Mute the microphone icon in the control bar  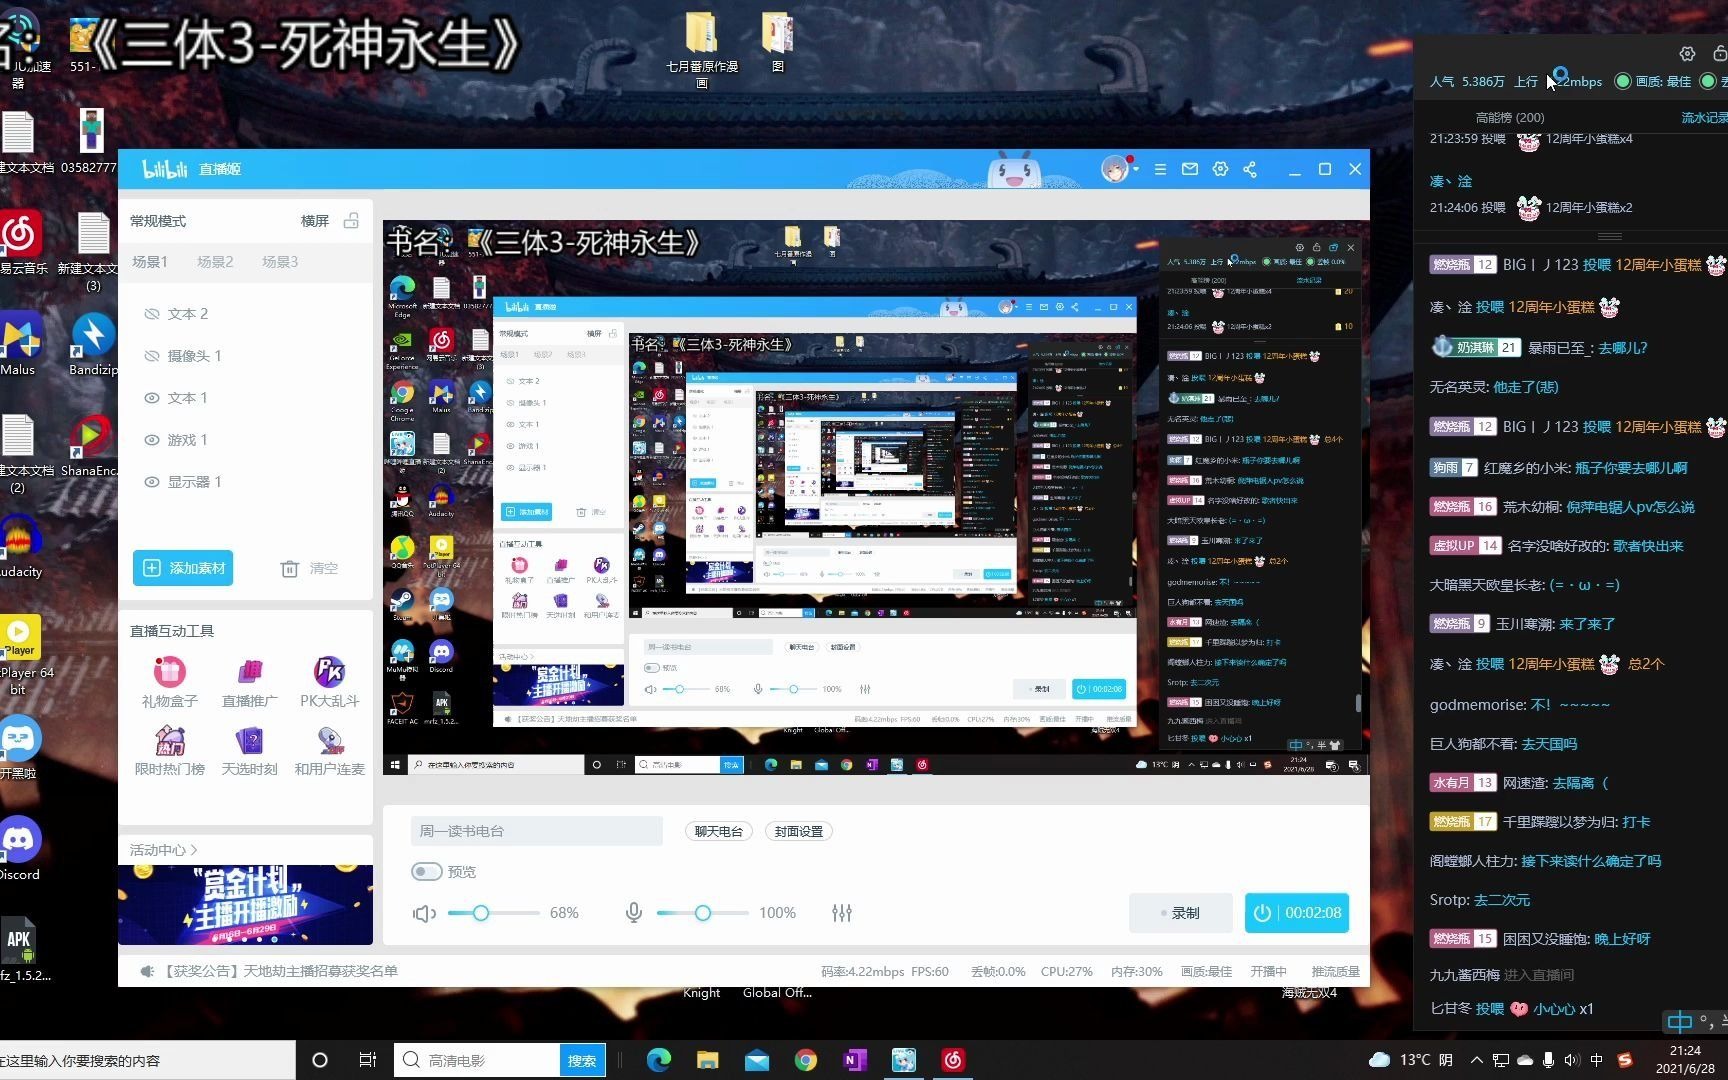(x=633, y=913)
